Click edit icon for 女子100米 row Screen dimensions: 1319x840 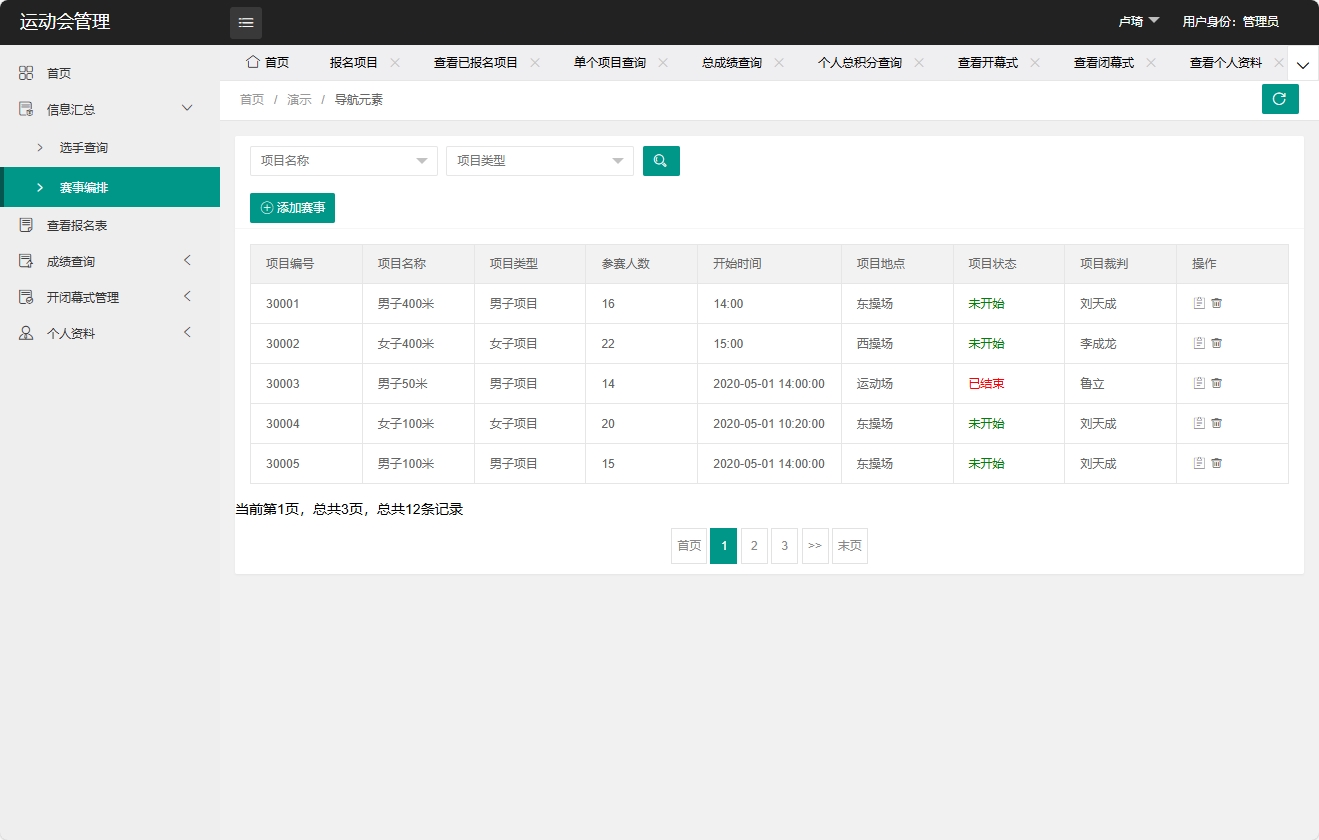coord(1199,423)
